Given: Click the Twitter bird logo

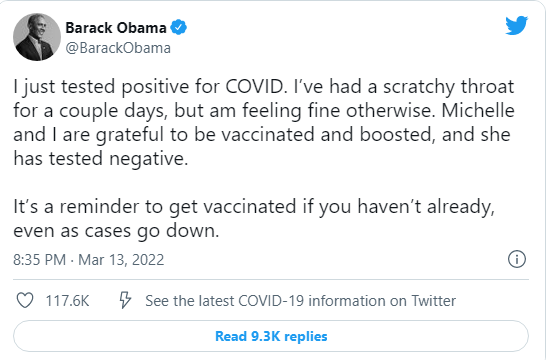Looking at the screenshot, I should coord(516,25).
